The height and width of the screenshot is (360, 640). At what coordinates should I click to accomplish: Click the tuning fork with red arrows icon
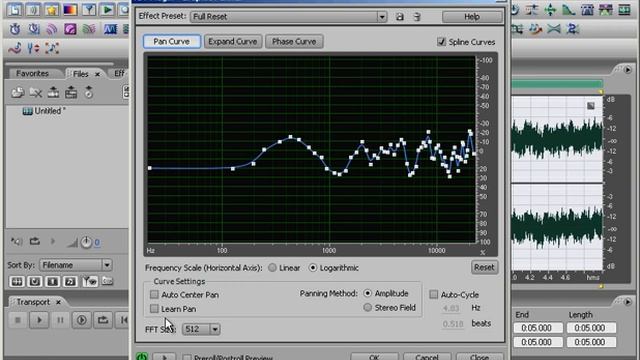[x=33, y=48]
